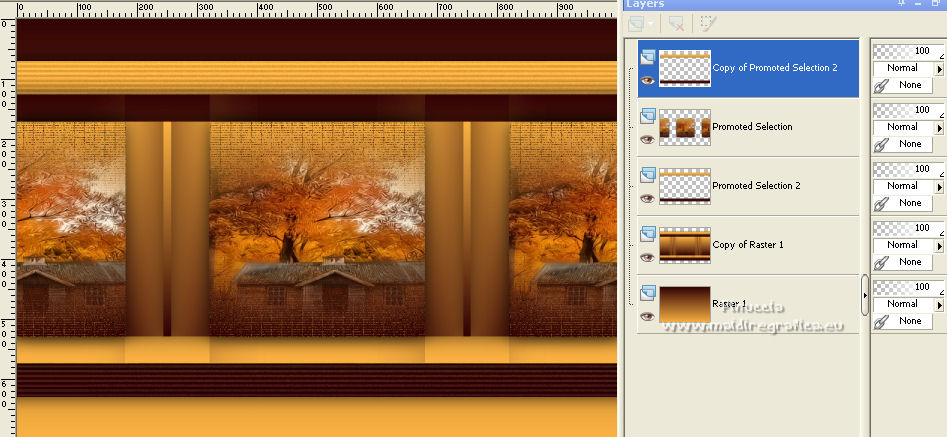Click the Delete Layer toolbar icon
This screenshot has height=437, width=947.
point(676,24)
